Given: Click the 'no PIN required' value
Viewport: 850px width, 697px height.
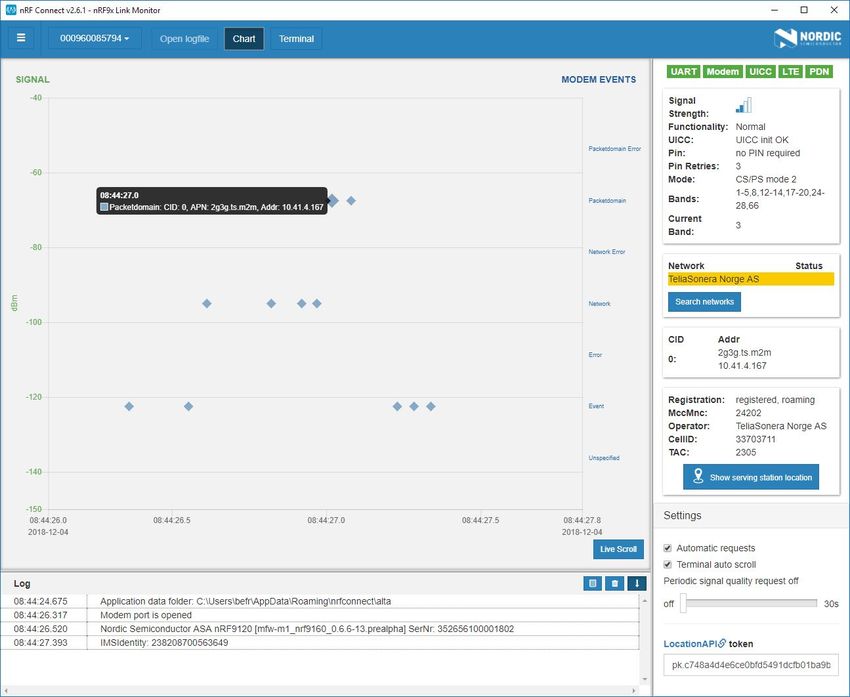Looking at the screenshot, I should click(x=768, y=153).
